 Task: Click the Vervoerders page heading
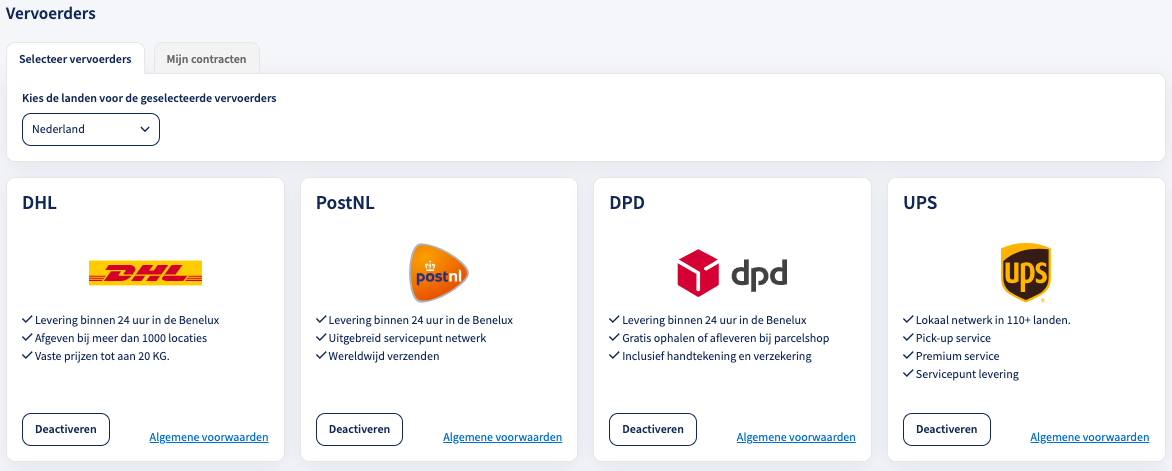pyautogui.click(x=51, y=13)
